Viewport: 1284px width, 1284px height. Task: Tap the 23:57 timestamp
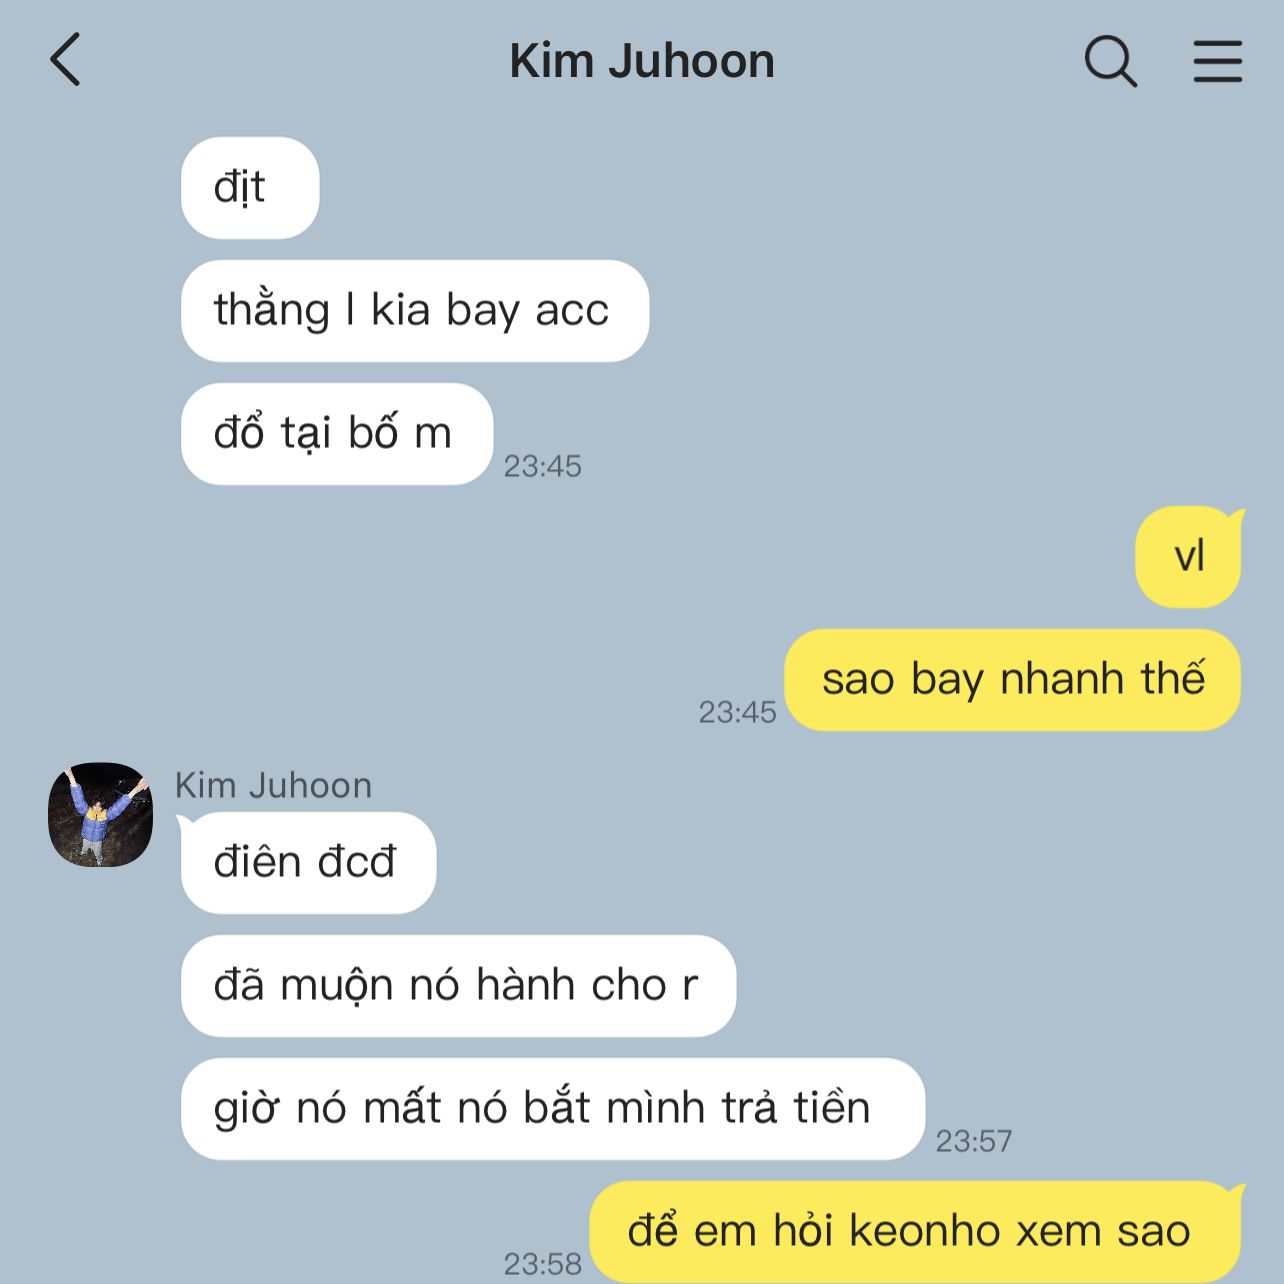[x=973, y=1141]
